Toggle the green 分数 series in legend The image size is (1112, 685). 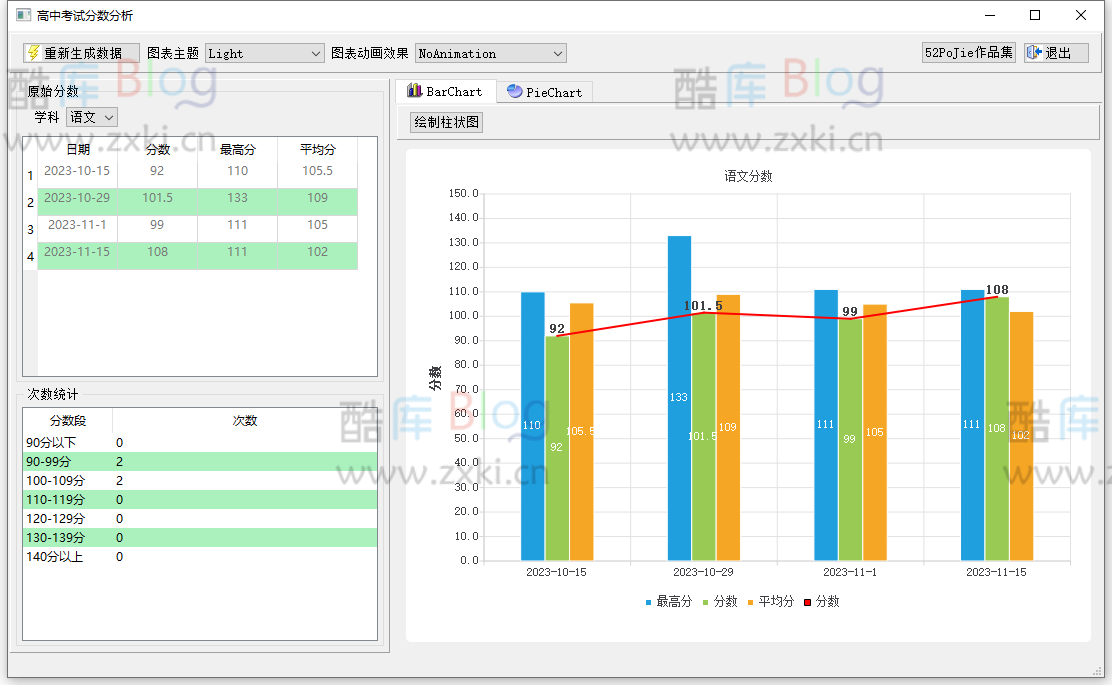pos(724,601)
